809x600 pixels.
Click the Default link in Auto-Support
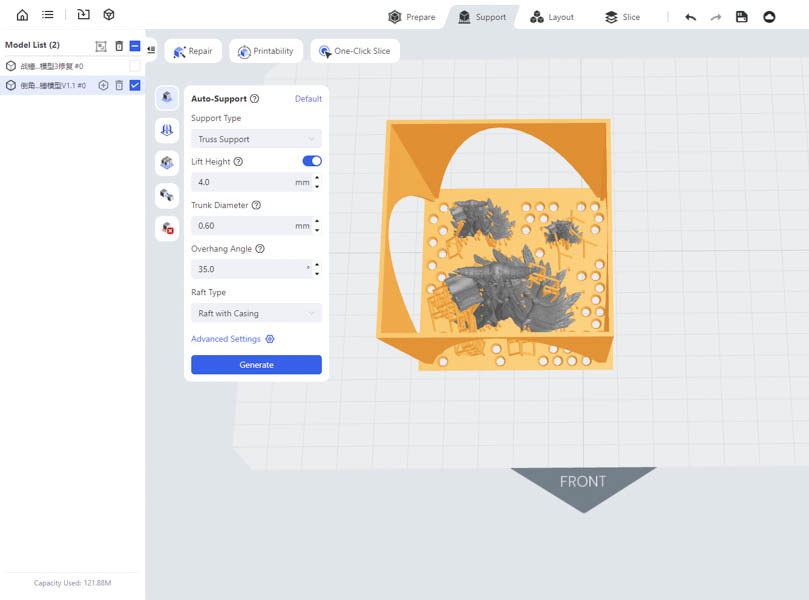click(x=308, y=99)
